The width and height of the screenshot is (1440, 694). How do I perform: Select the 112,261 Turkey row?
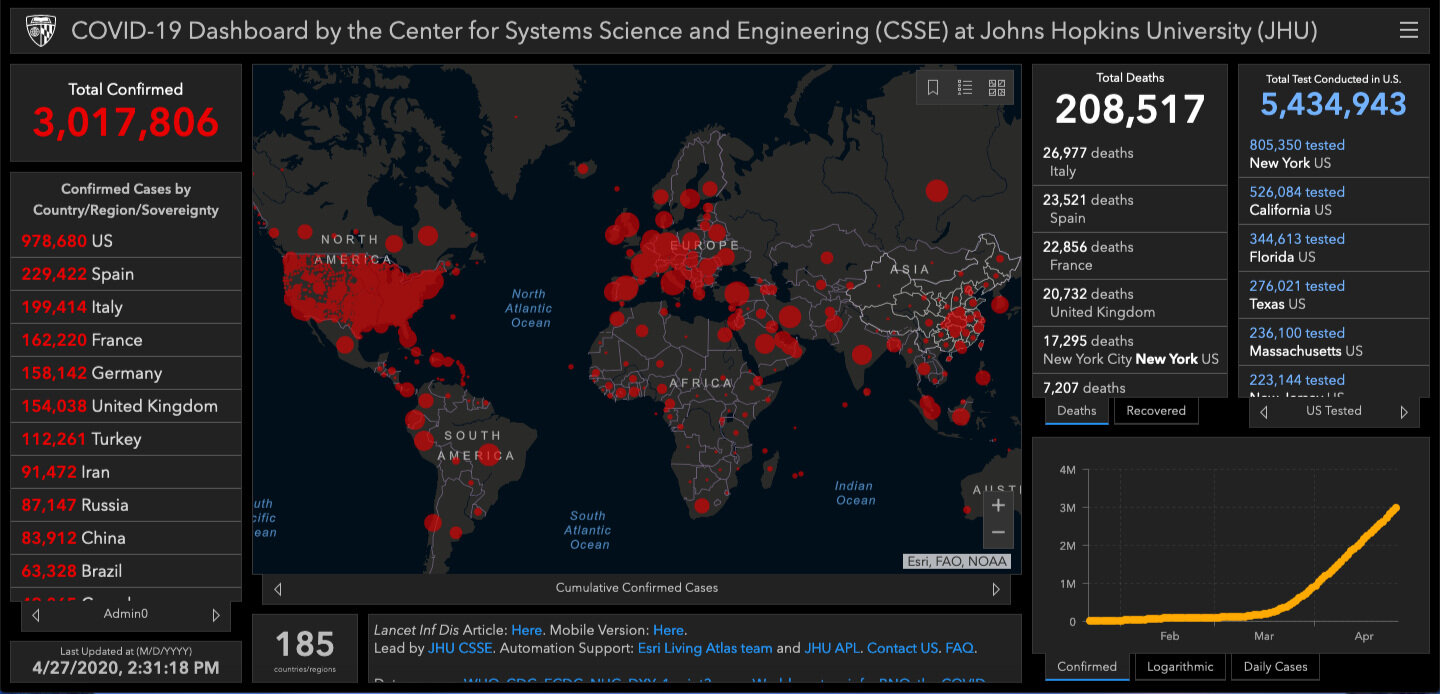126,439
